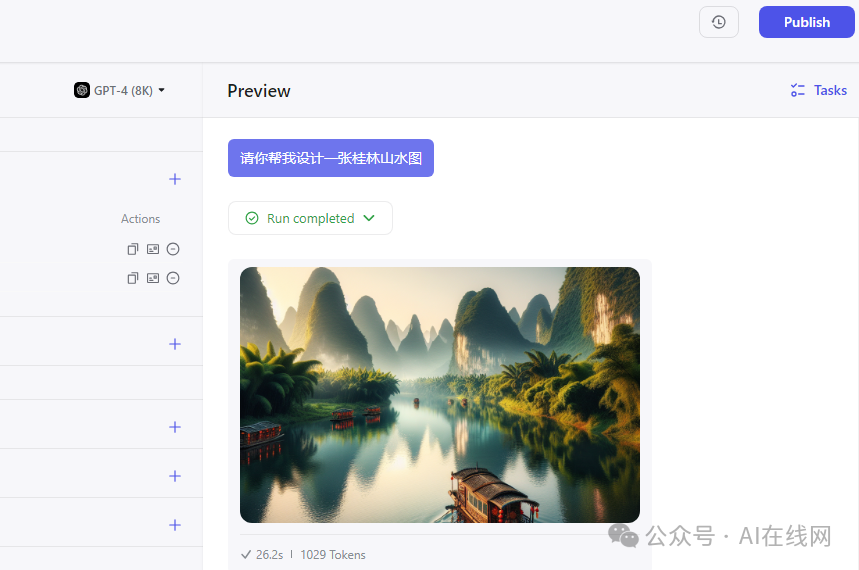Viewport: 859px width, 570px height.
Task: Remove icon in first row under Actions
Action: [173, 249]
